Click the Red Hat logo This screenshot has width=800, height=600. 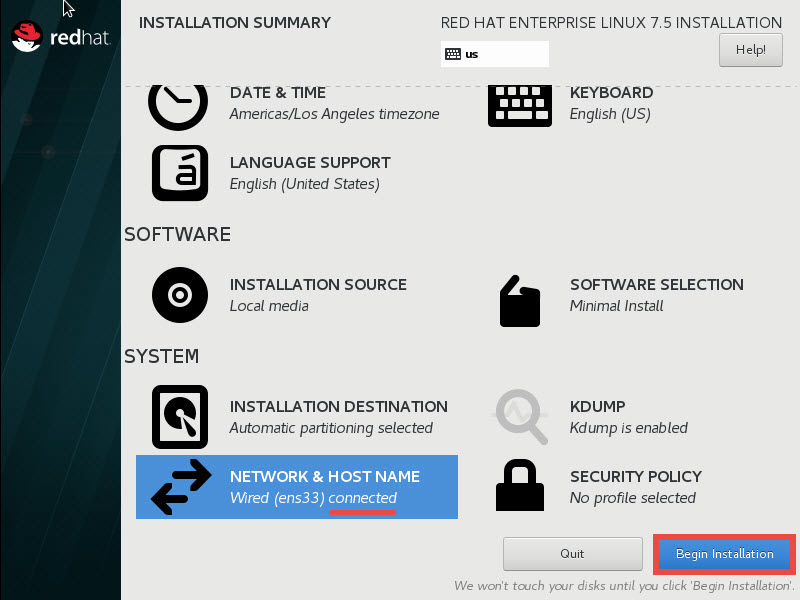click(60, 38)
